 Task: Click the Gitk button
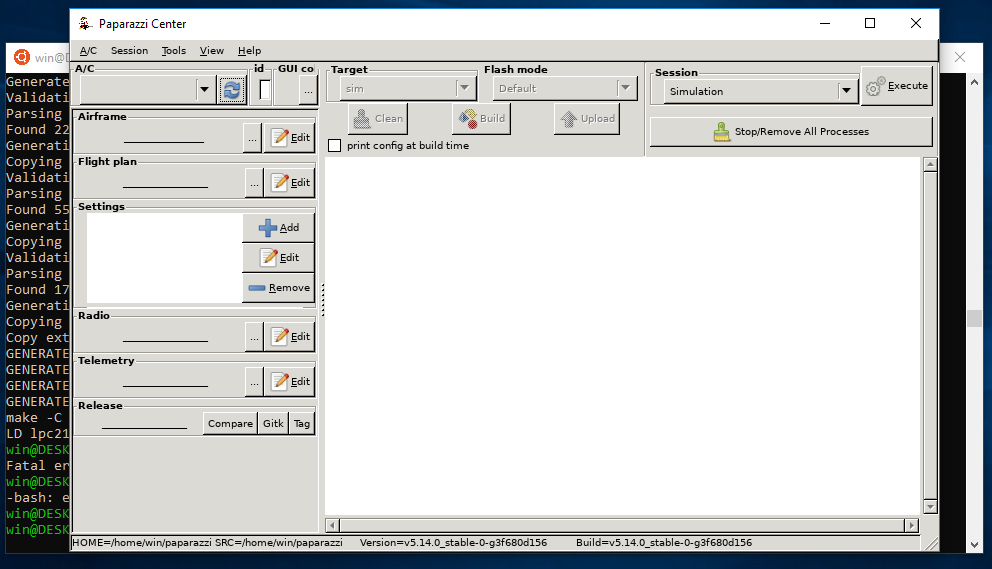pyautogui.click(x=273, y=423)
